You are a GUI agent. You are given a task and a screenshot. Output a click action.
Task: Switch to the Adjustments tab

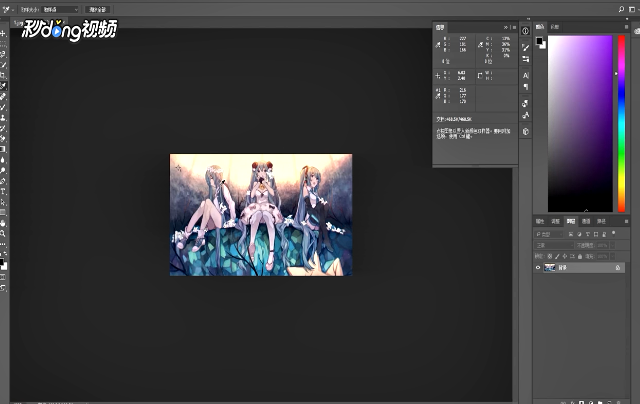coord(556,221)
